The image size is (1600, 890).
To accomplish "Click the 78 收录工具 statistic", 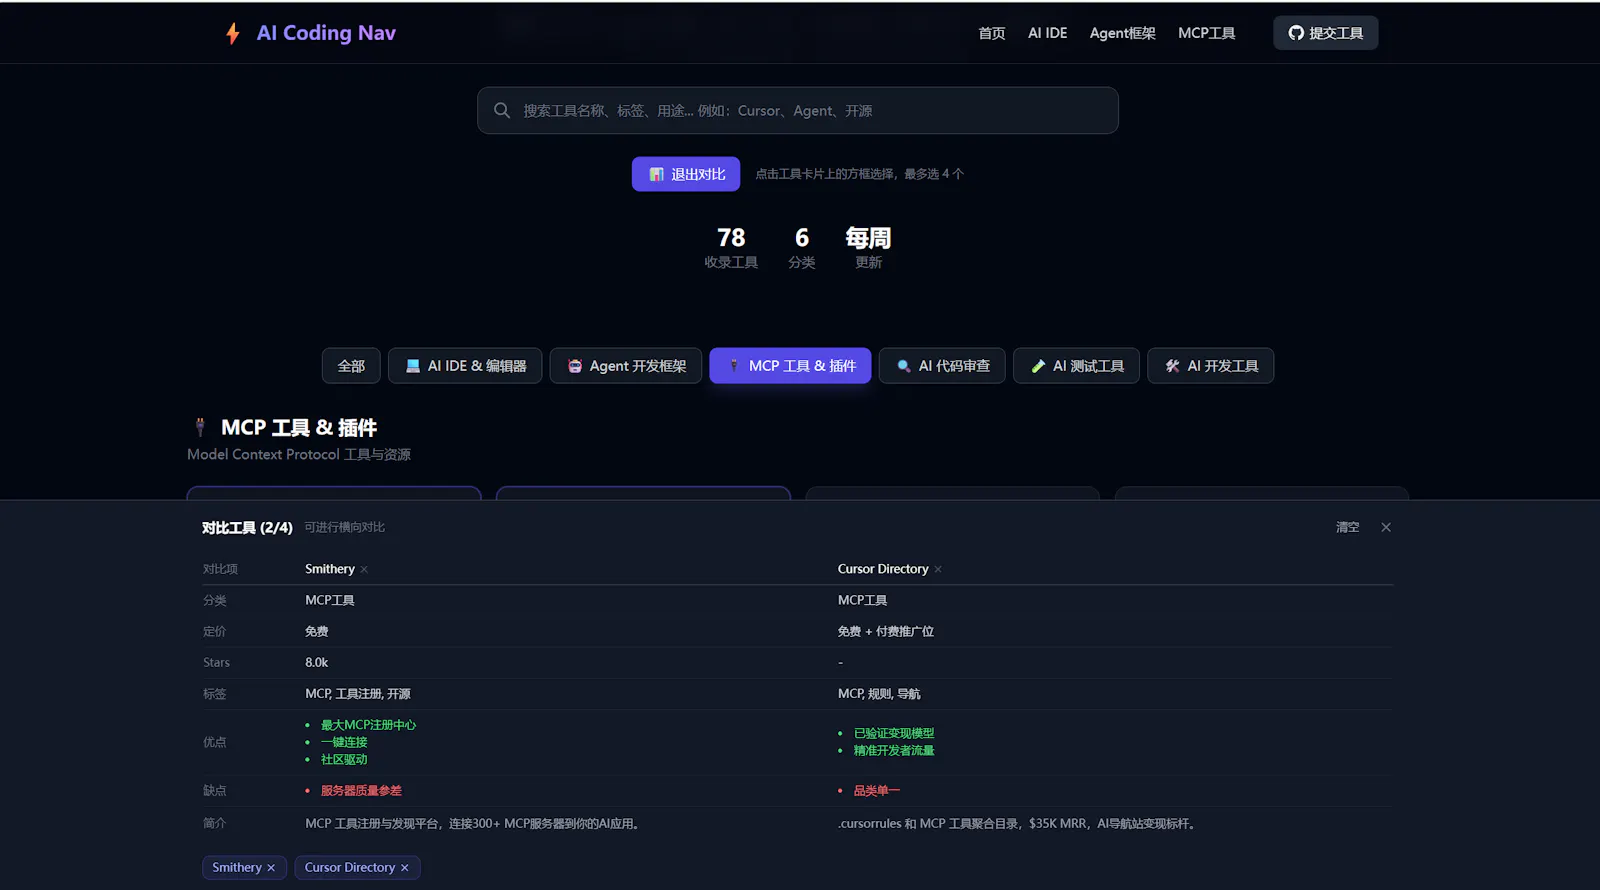I will [731, 247].
